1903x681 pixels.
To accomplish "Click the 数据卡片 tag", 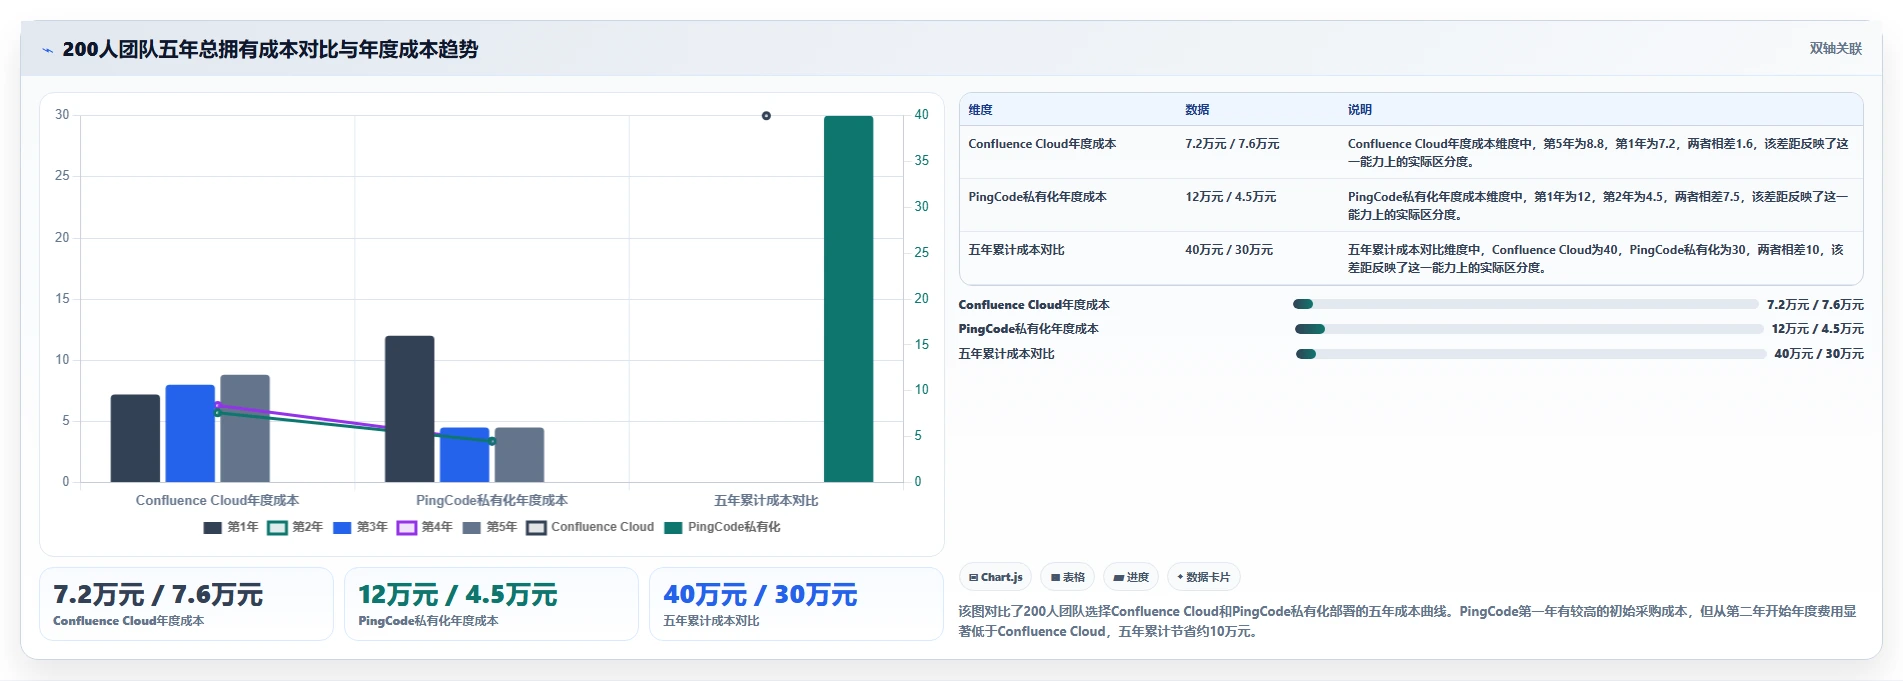I will point(1204,577).
